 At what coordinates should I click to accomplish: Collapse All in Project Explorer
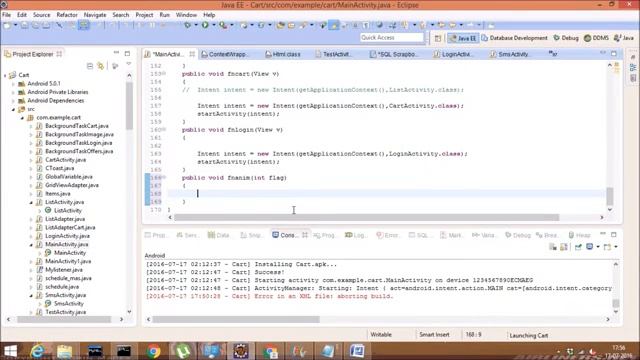click(x=90, y=66)
